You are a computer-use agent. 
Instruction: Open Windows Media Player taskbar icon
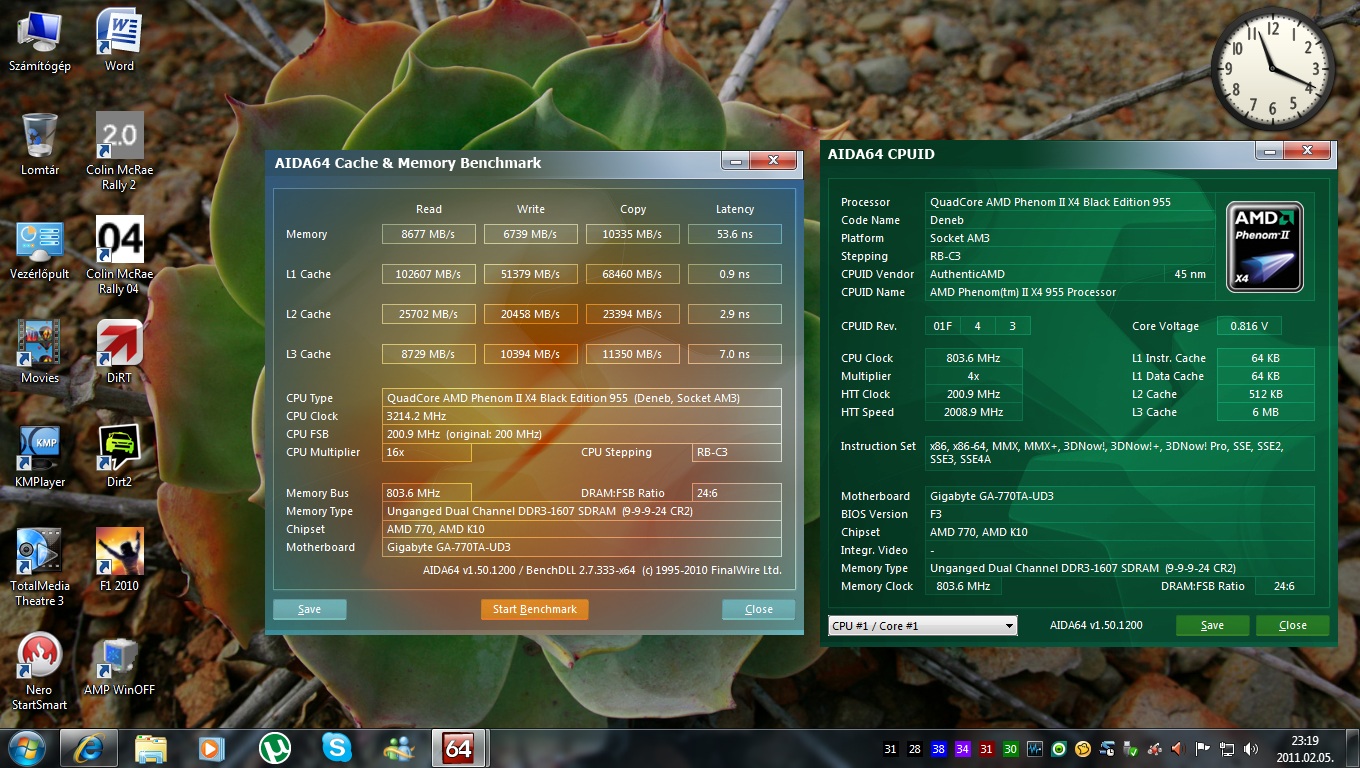(x=211, y=748)
